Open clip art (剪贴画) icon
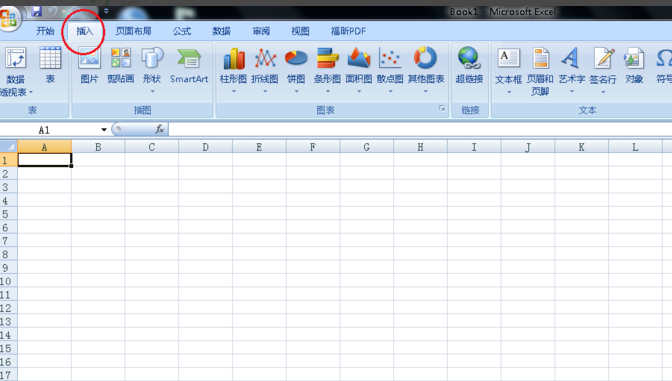The image size is (672, 381). click(x=121, y=59)
